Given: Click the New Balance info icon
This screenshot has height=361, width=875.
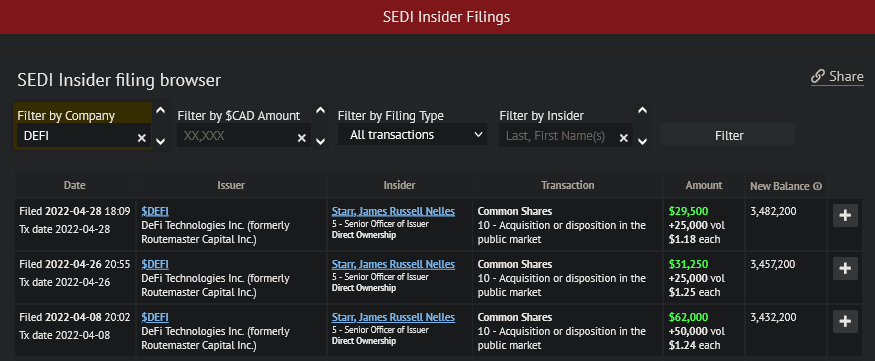Looking at the screenshot, I should pos(818,186).
